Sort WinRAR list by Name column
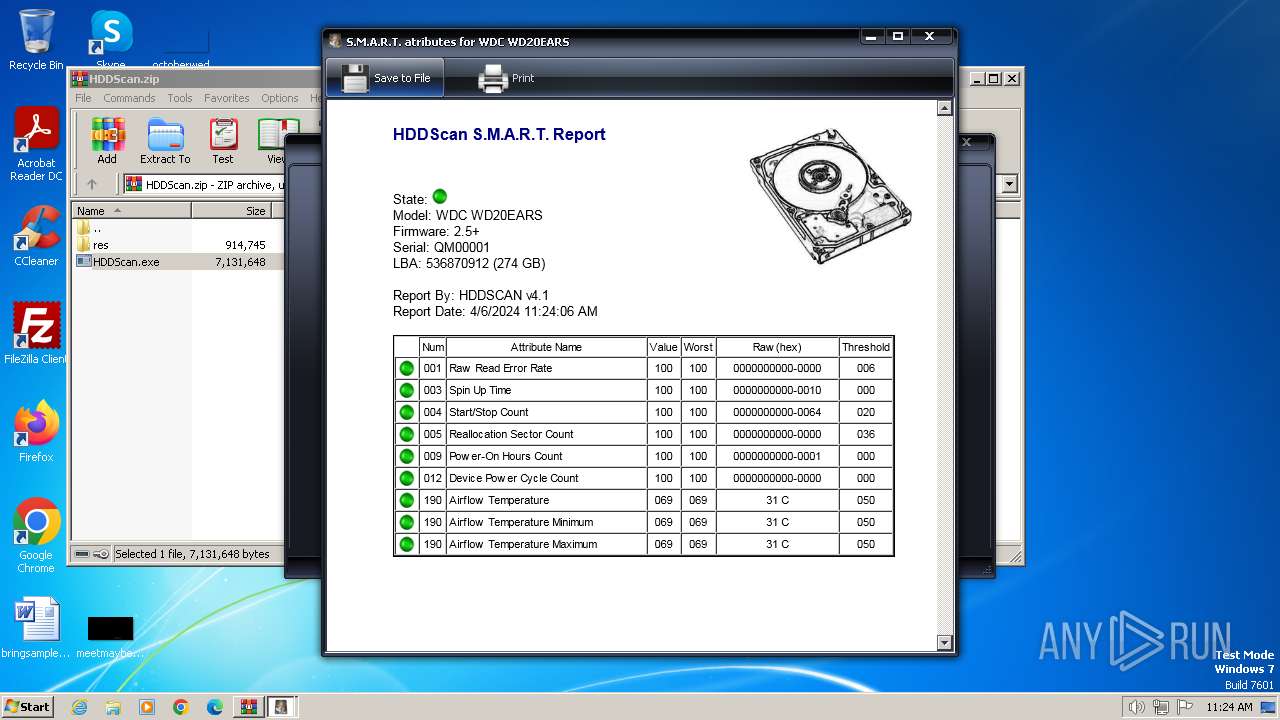This screenshot has height=720, width=1280. [132, 211]
